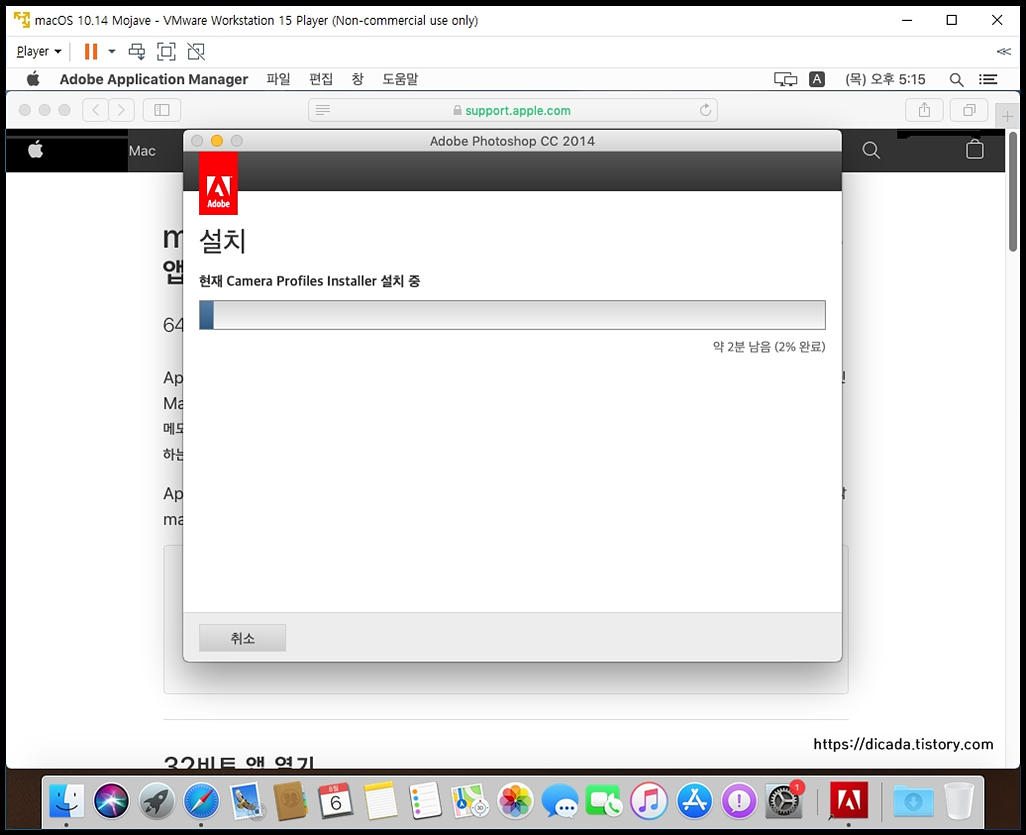This screenshot has height=835, width=1026.
Task: Click Adobe Application Manager Dock icon
Action: pyautogui.click(x=849, y=801)
